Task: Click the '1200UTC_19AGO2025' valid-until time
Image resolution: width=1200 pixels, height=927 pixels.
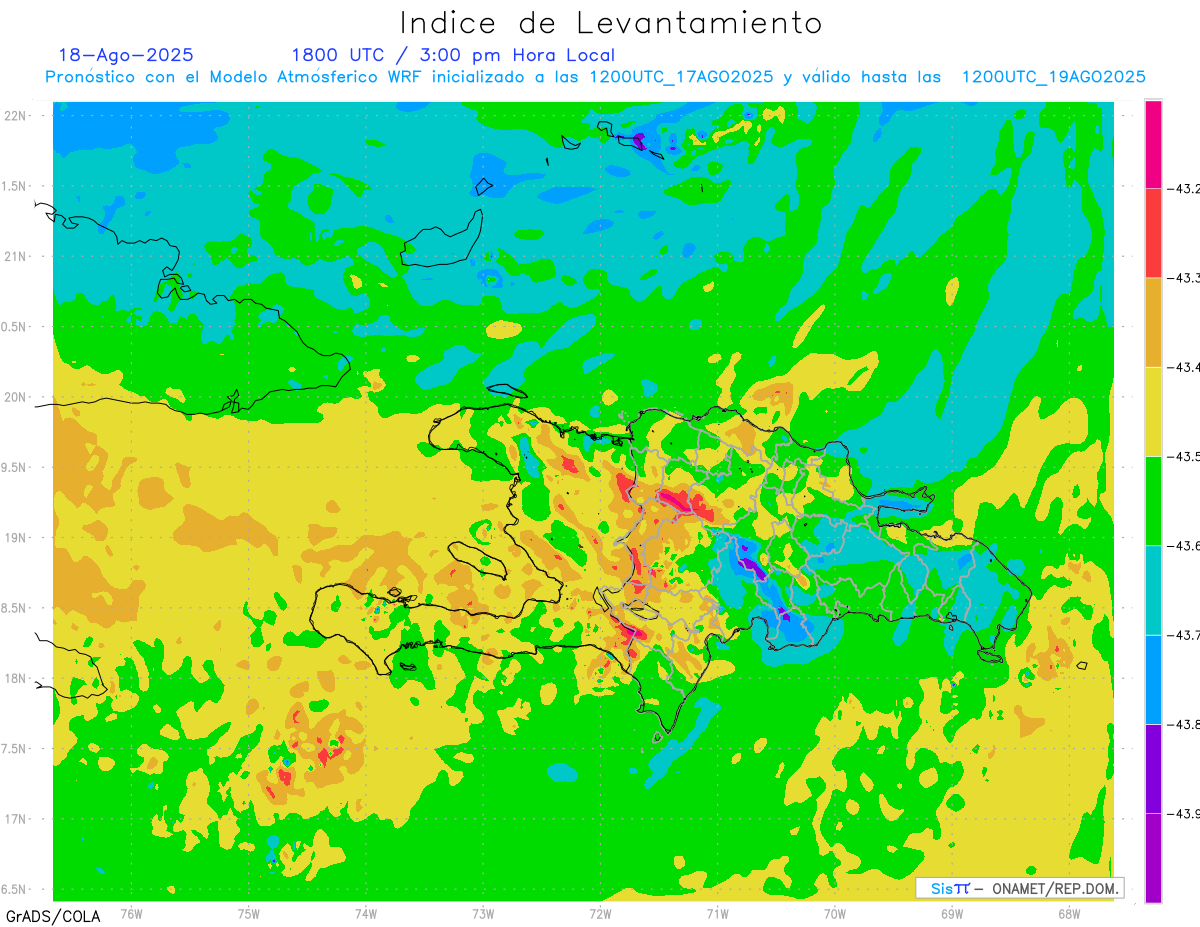Action: point(1053,77)
